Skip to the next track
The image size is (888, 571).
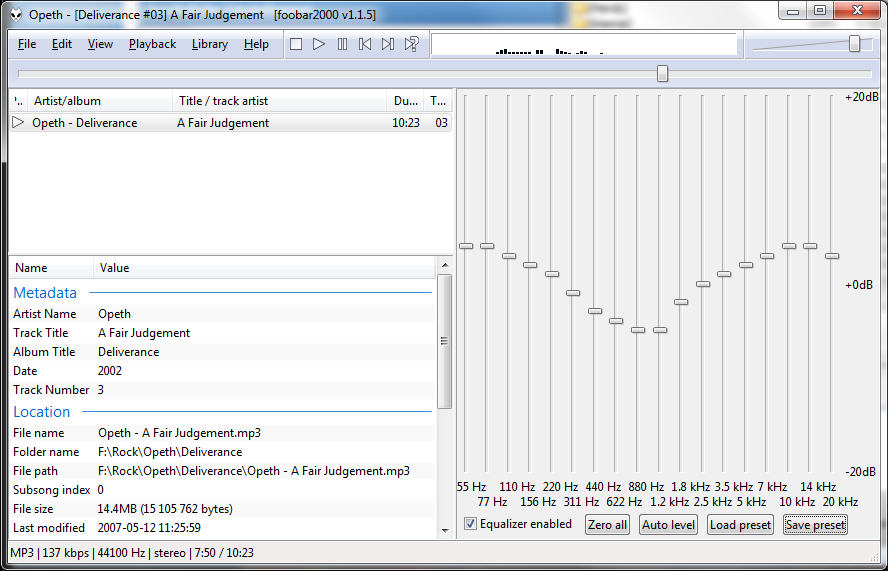tap(388, 44)
